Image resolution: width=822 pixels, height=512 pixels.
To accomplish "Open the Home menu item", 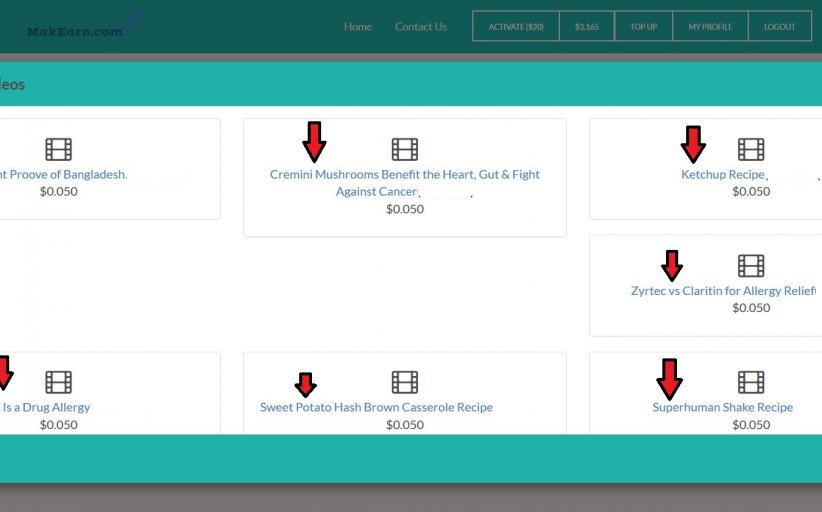I will (358, 27).
